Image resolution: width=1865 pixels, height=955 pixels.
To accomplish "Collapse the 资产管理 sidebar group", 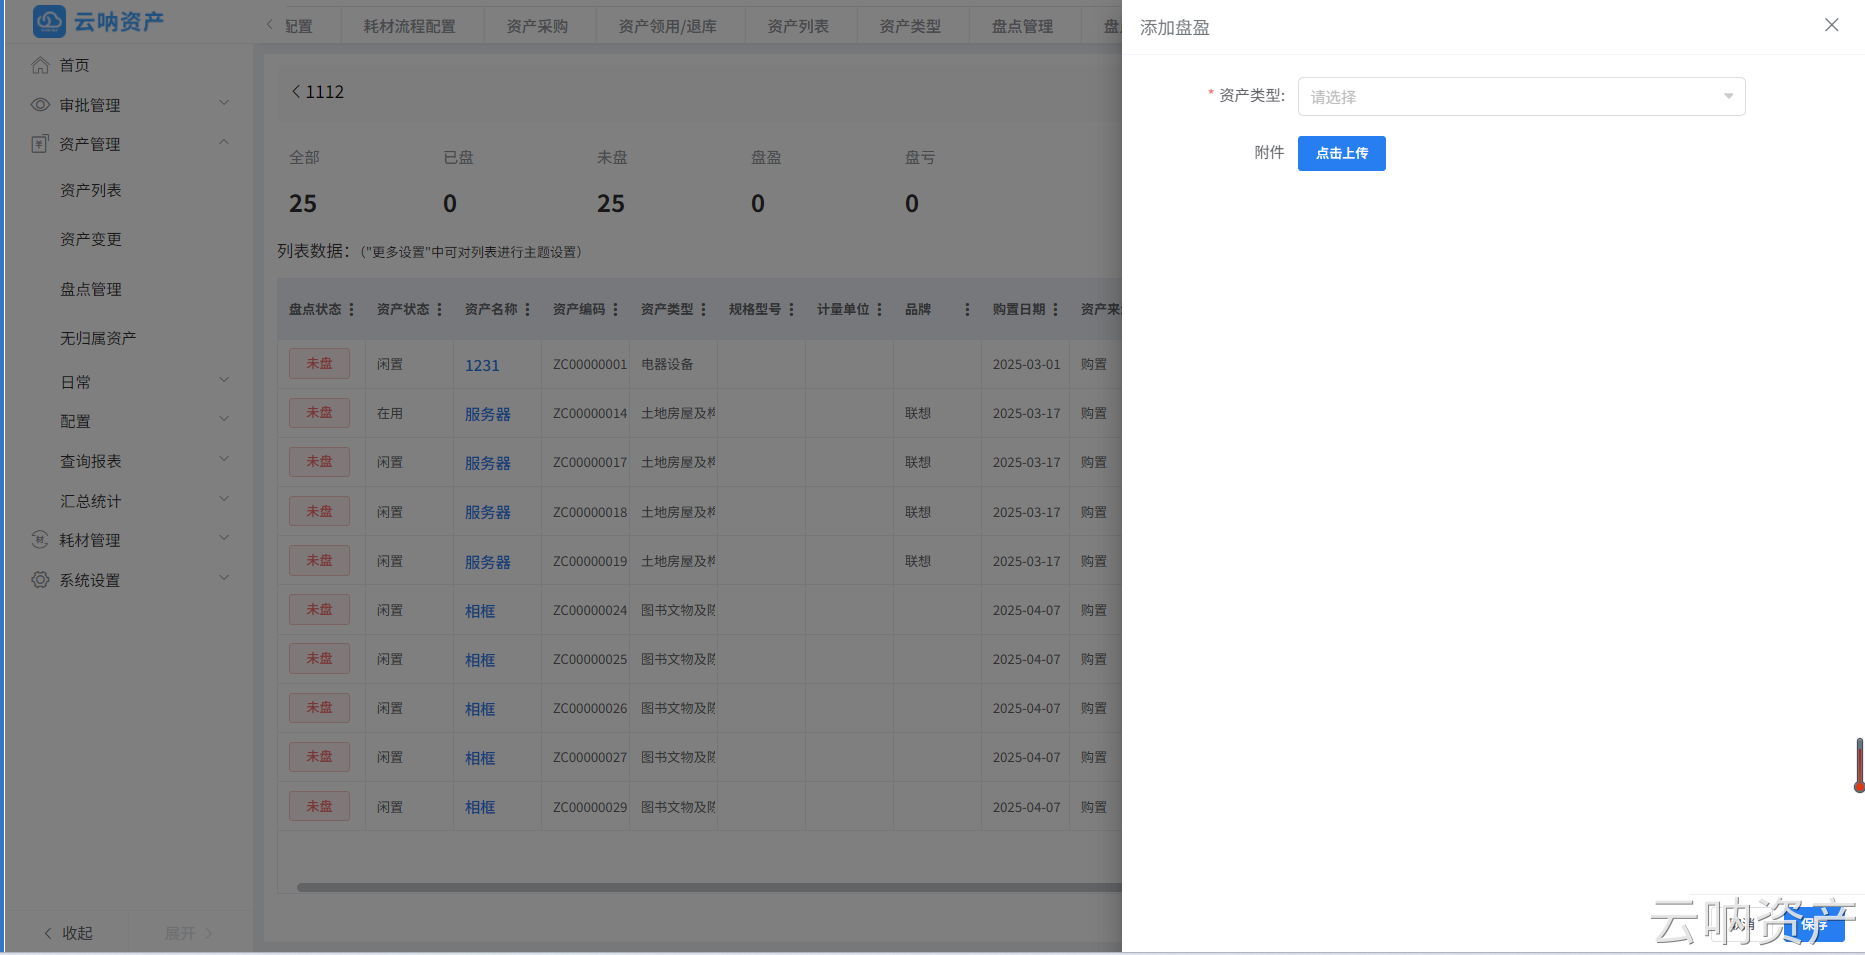I will coord(224,143).
